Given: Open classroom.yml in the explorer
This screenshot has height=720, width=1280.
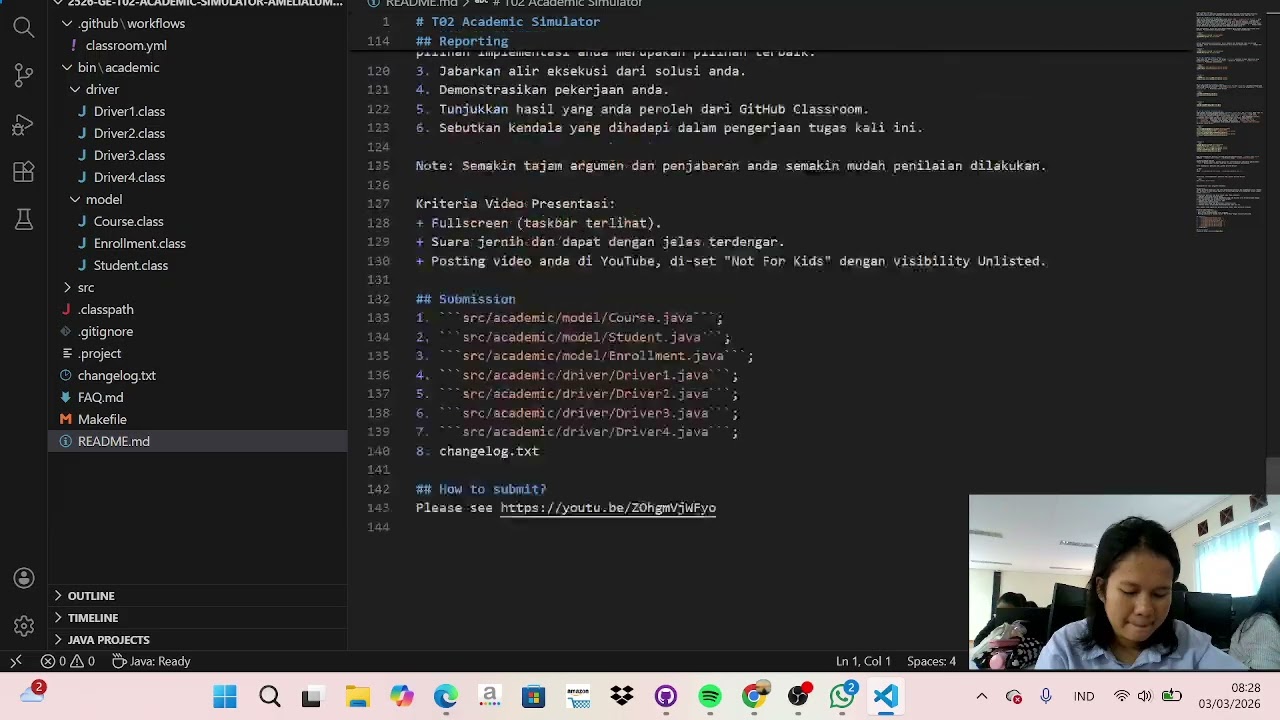Looking at the screenshot, I should pos(197,45).
